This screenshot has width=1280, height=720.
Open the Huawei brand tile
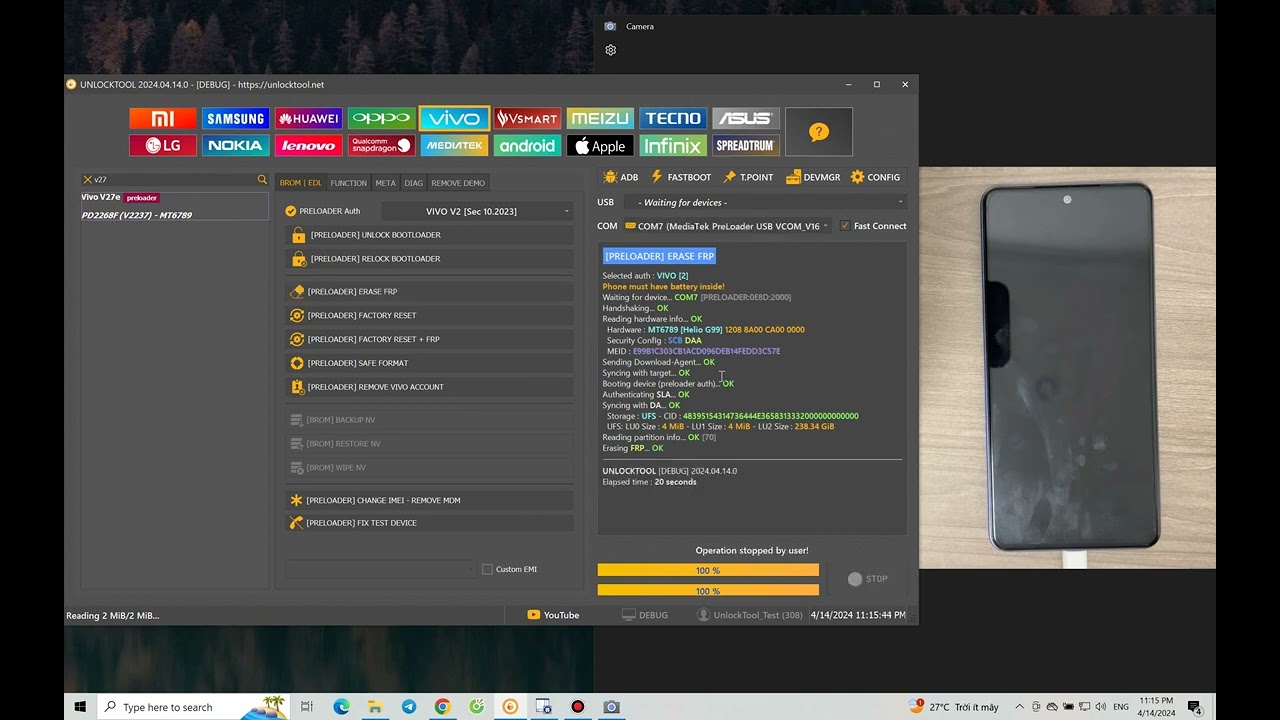click(309, 119)
